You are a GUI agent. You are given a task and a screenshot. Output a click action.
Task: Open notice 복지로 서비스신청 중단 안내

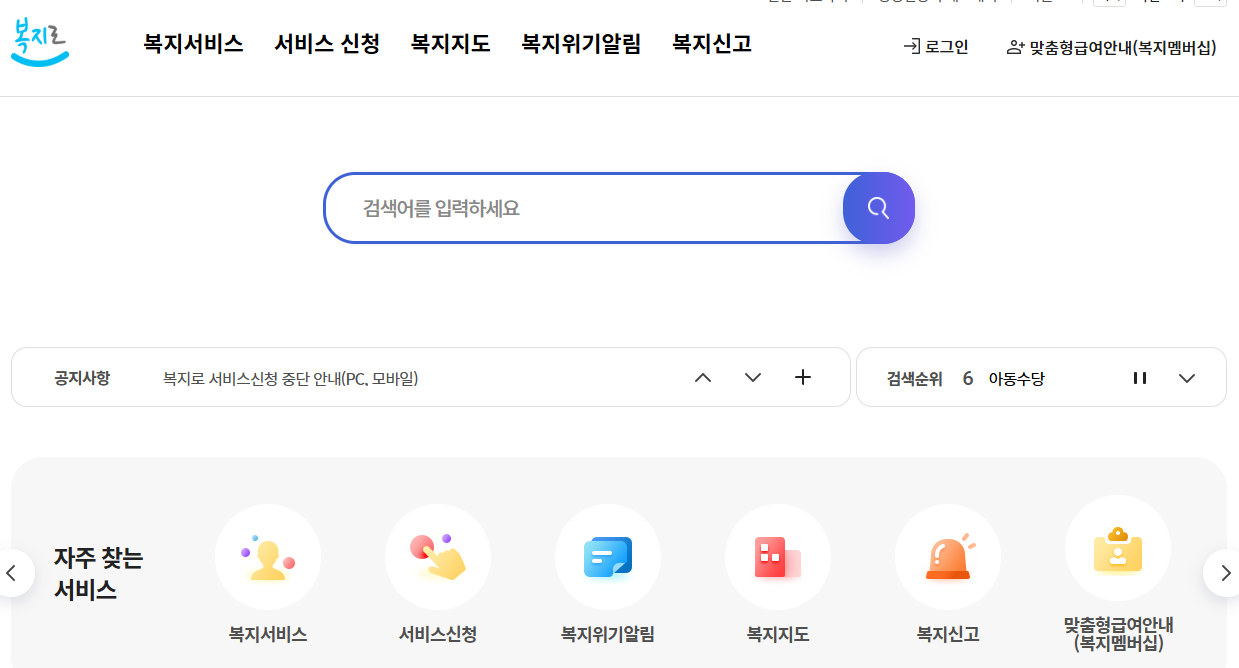(x=290, y=378)
